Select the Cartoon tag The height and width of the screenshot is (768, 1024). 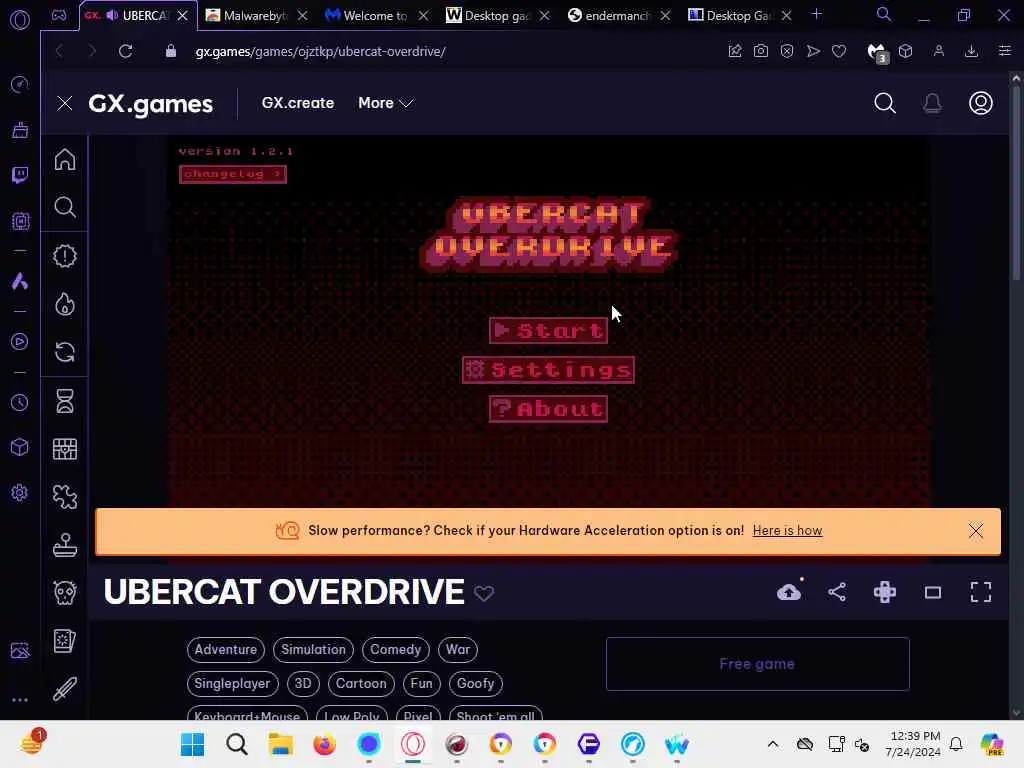pos(361,683)
